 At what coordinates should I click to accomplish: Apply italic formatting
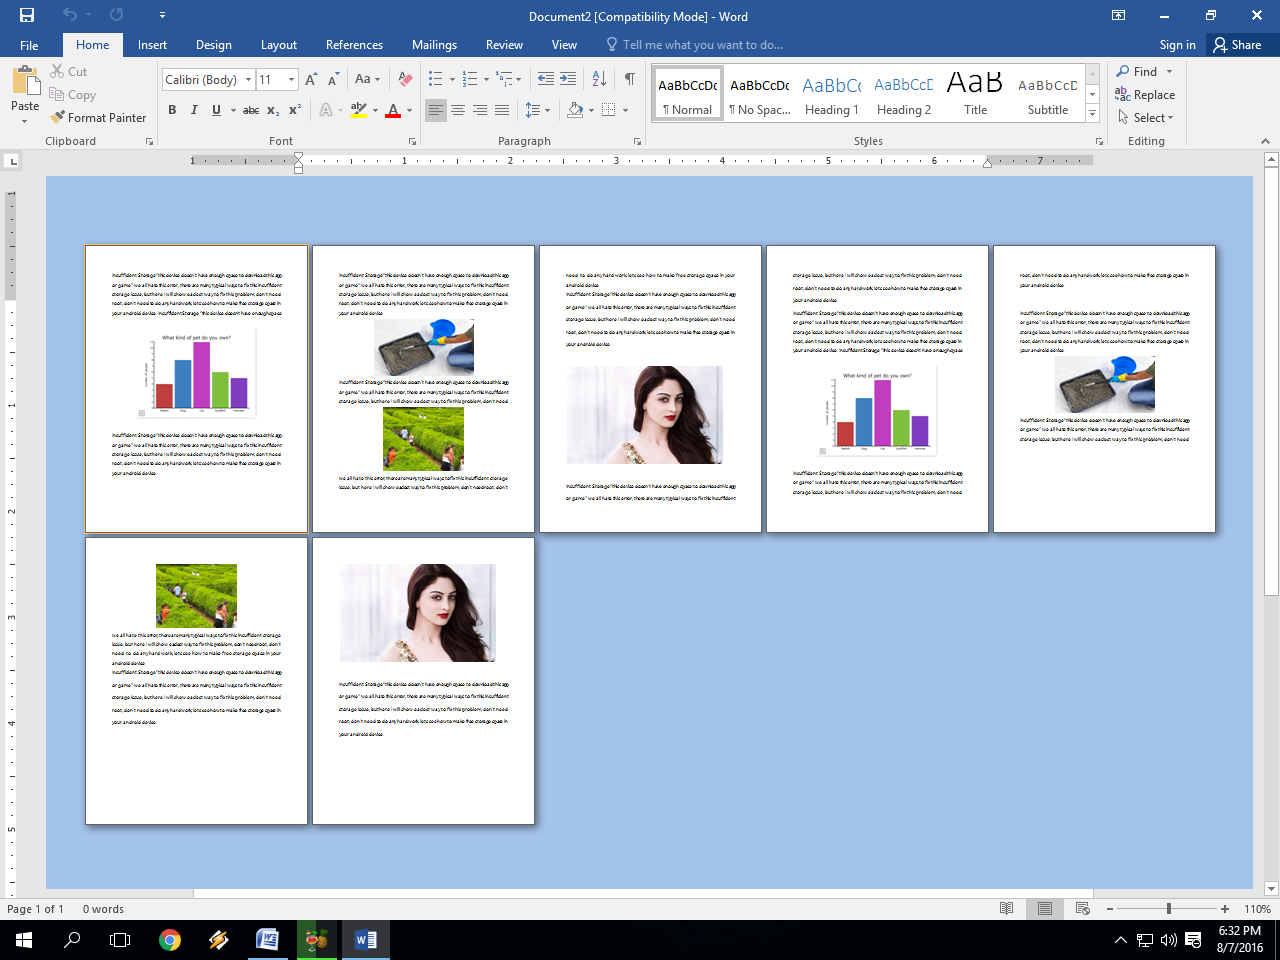tap(193, 110)
